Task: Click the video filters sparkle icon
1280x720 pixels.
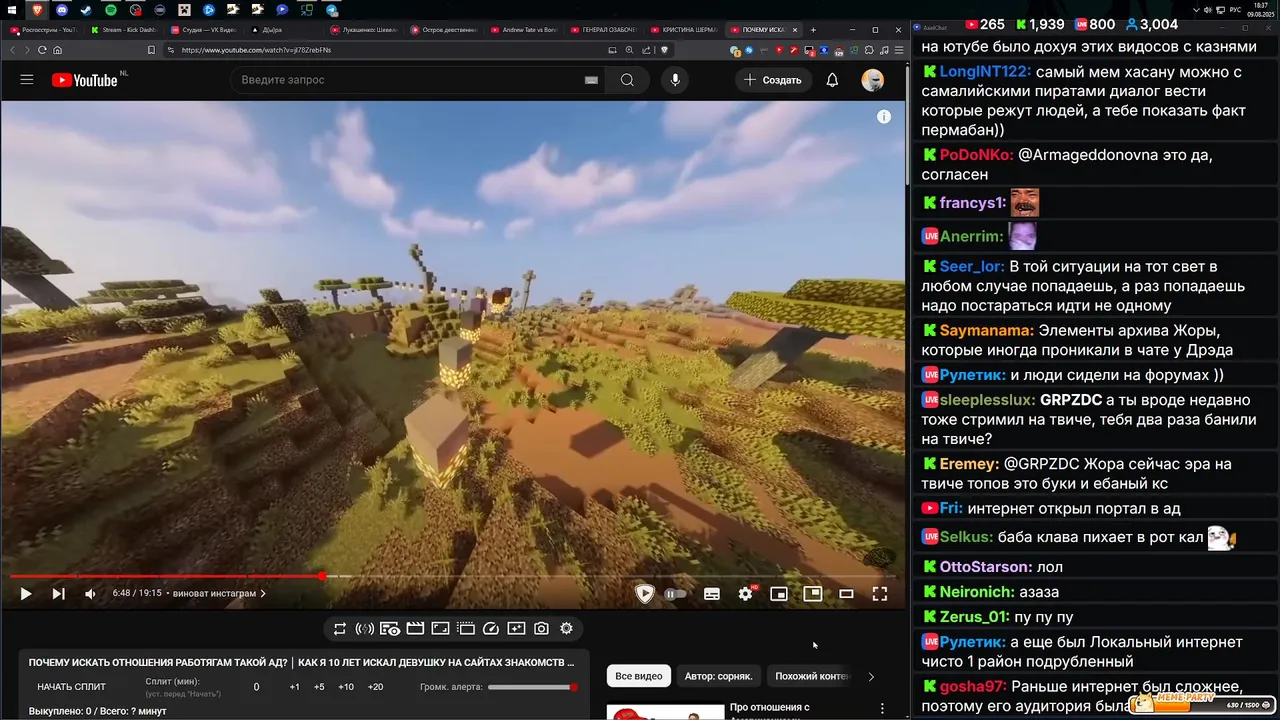Action: coord(516,629)
